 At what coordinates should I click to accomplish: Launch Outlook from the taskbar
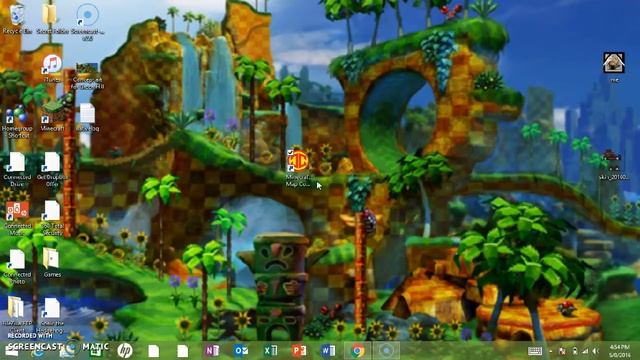(x=241, y=351)
